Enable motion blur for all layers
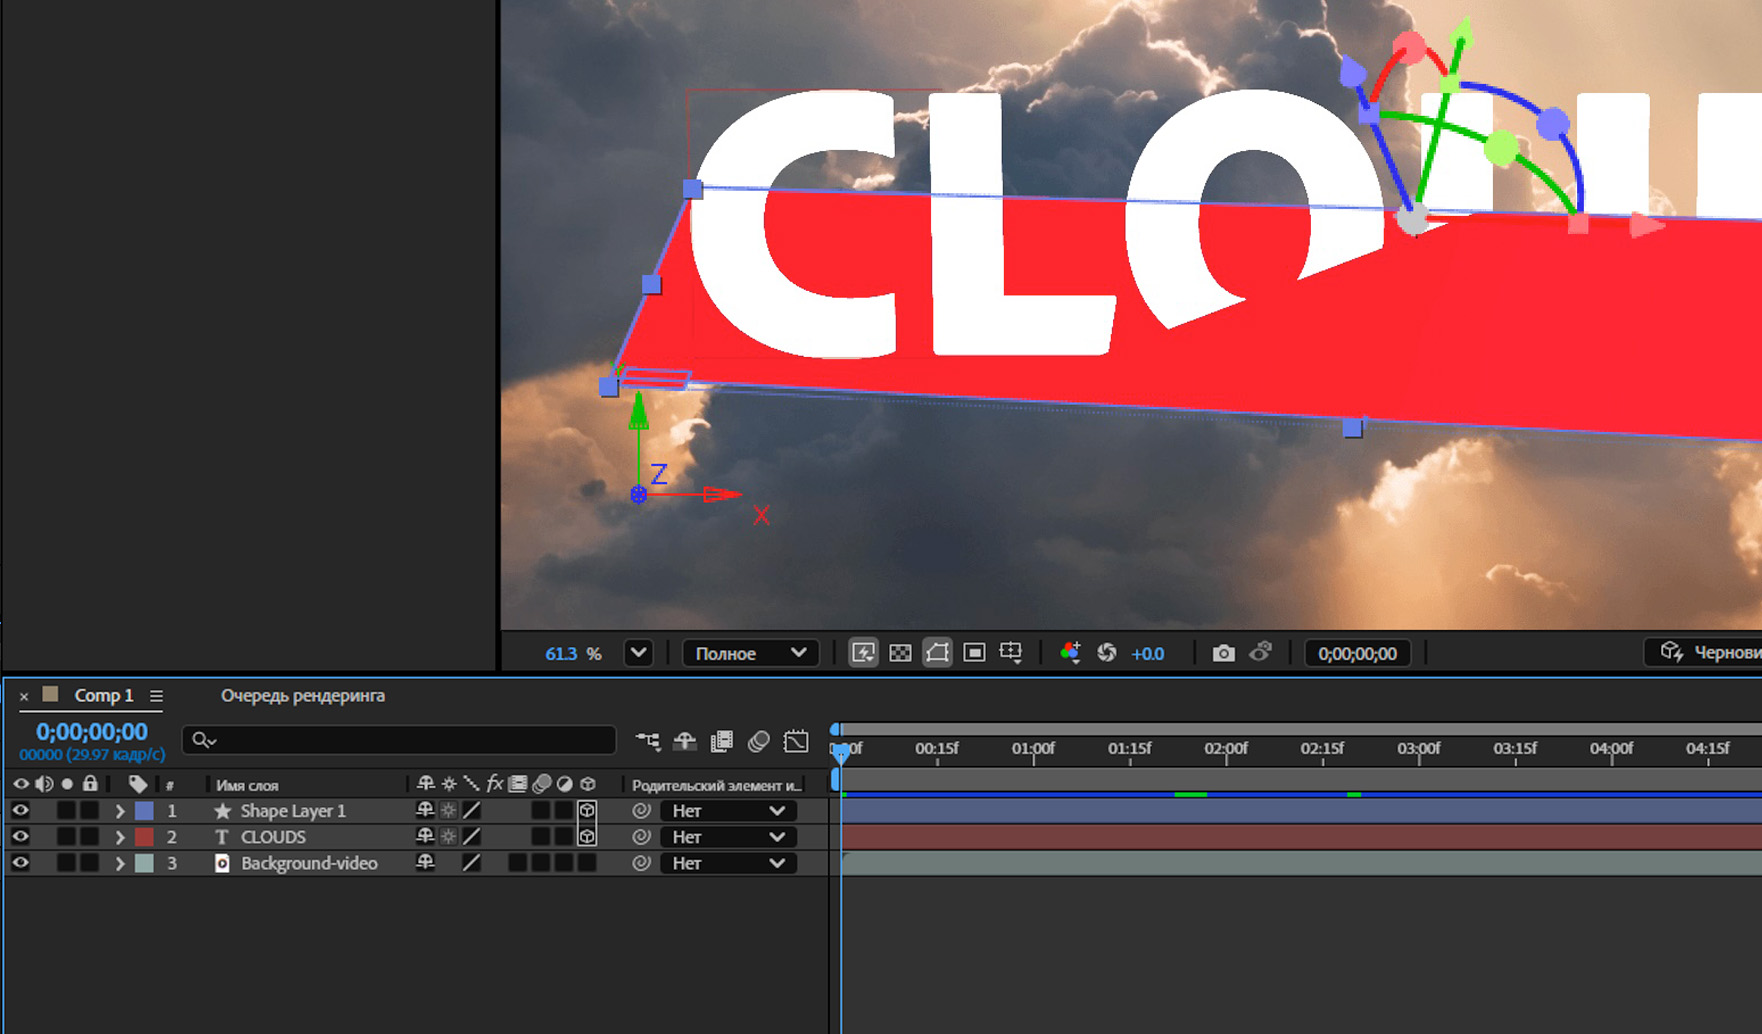The image size is (1762, 1034). (759, 741)
